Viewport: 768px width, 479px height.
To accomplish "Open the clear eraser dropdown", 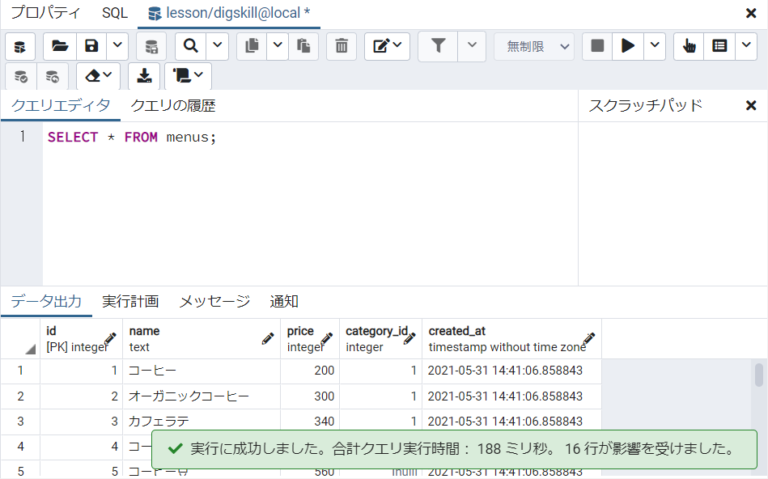I will (x=98, y=76).
